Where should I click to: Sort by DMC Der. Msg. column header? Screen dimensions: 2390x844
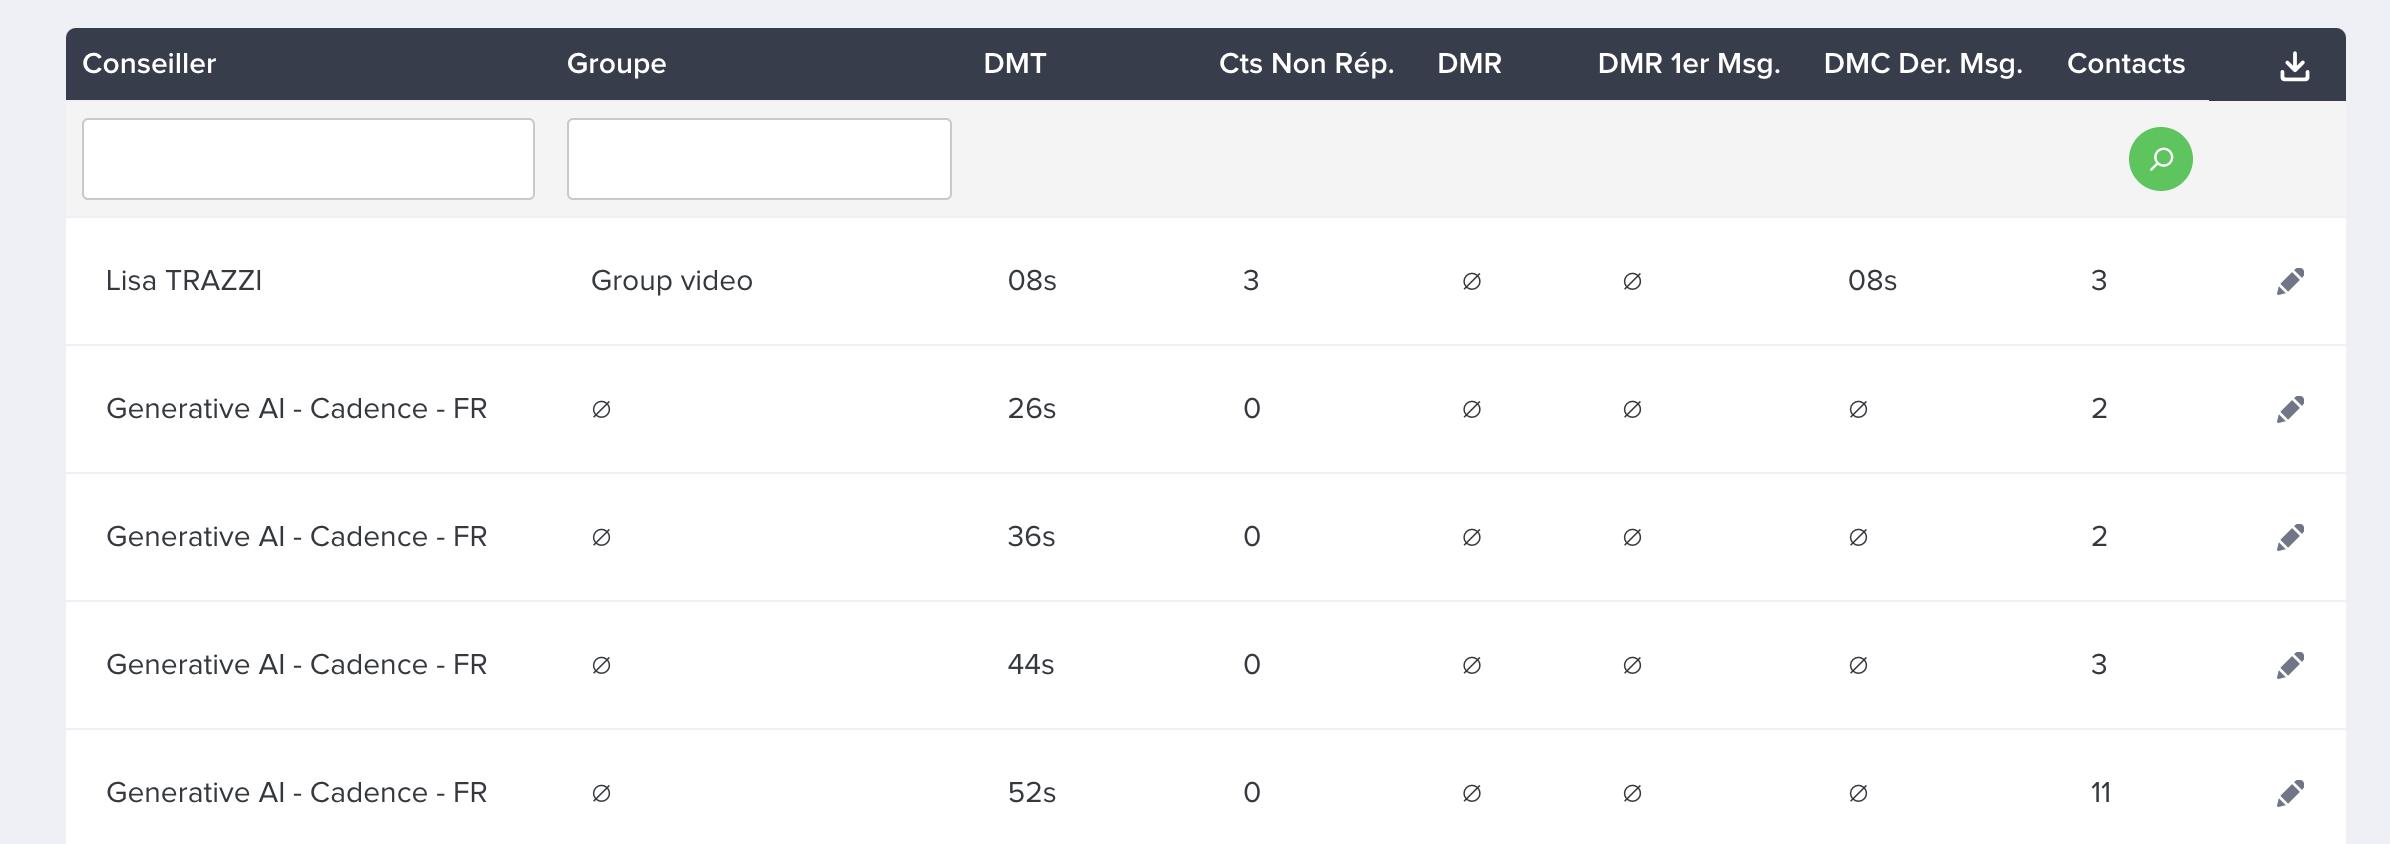pyautogui.click(x=1923, y=64)
